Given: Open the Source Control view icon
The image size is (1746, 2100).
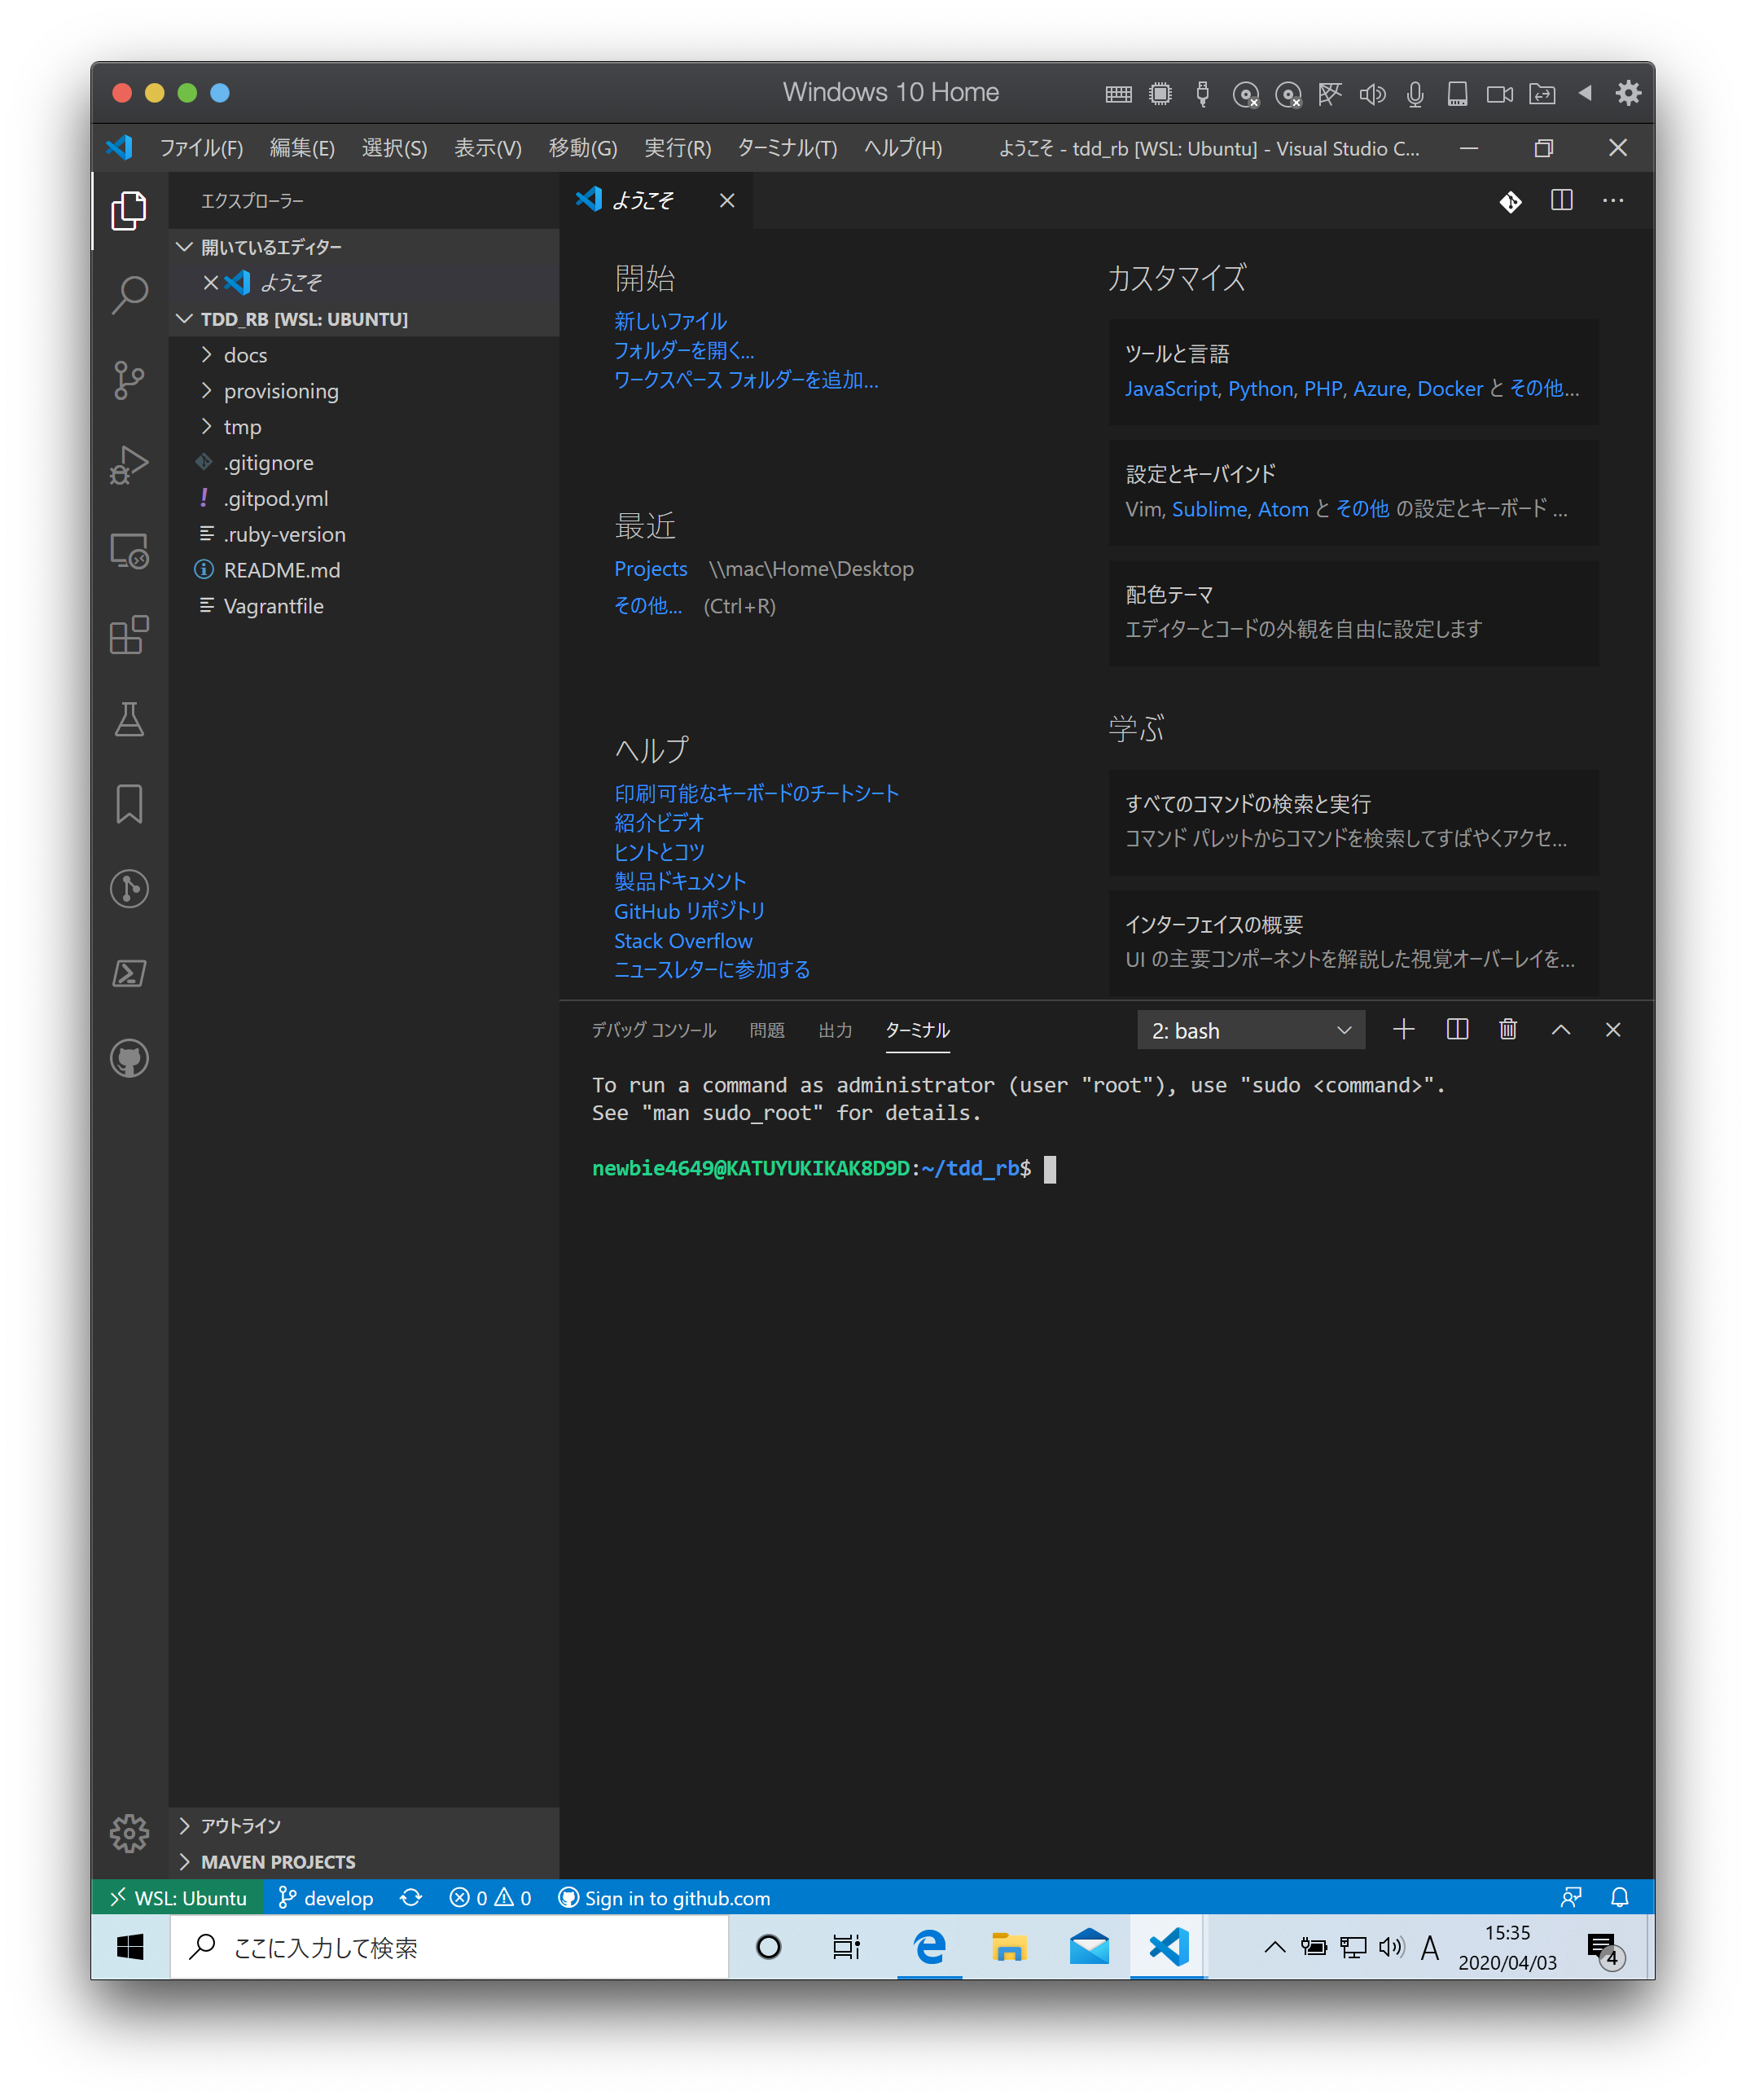Looking at the screenshot, I should click(x=129, y=380).
